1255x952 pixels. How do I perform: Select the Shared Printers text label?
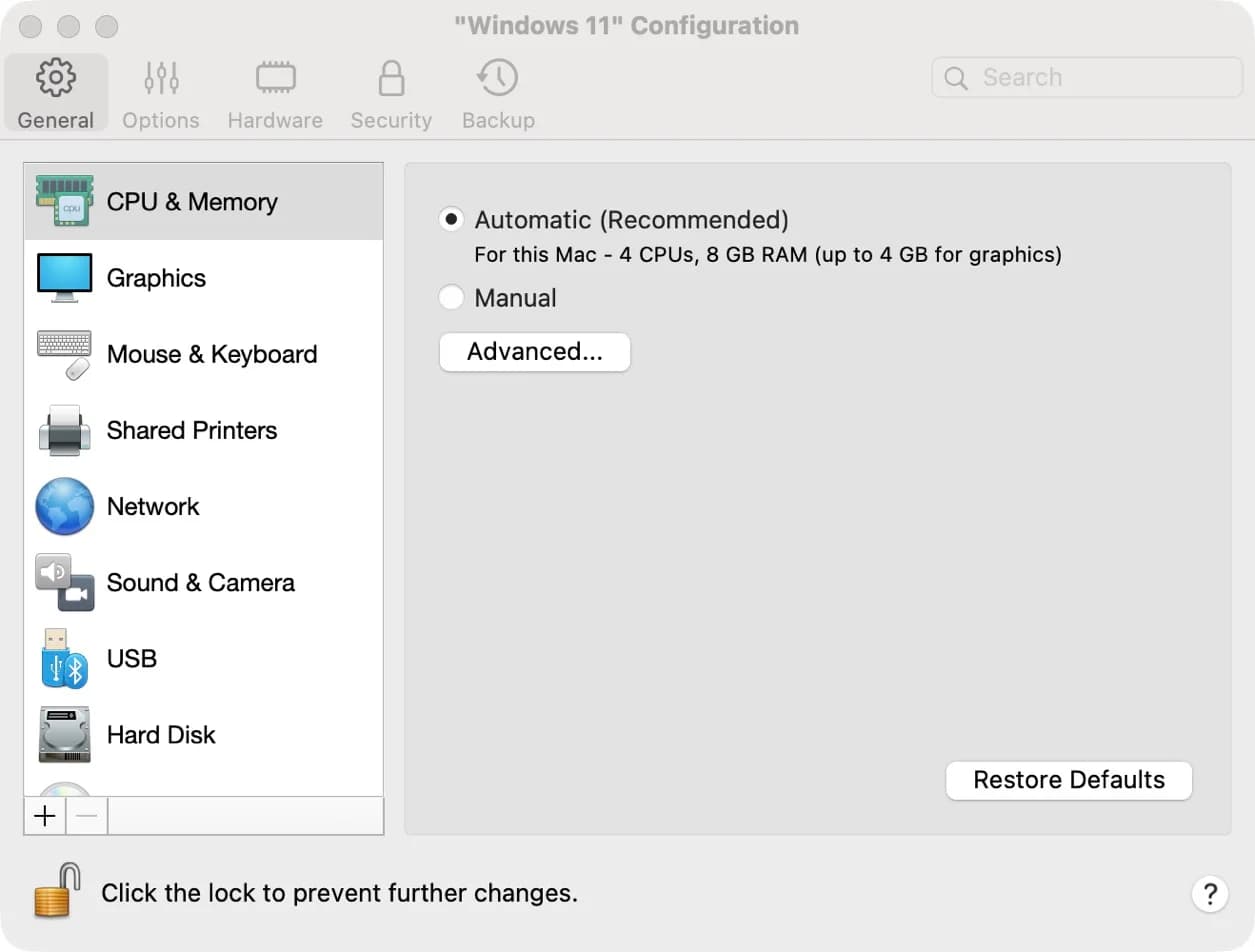(192, 430)
